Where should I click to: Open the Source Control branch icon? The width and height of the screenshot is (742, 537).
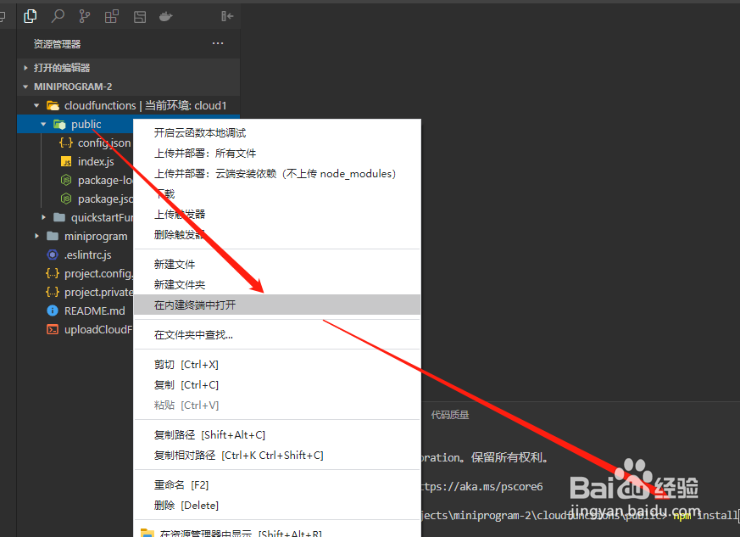pyautogui.click(x=85, y=16)
